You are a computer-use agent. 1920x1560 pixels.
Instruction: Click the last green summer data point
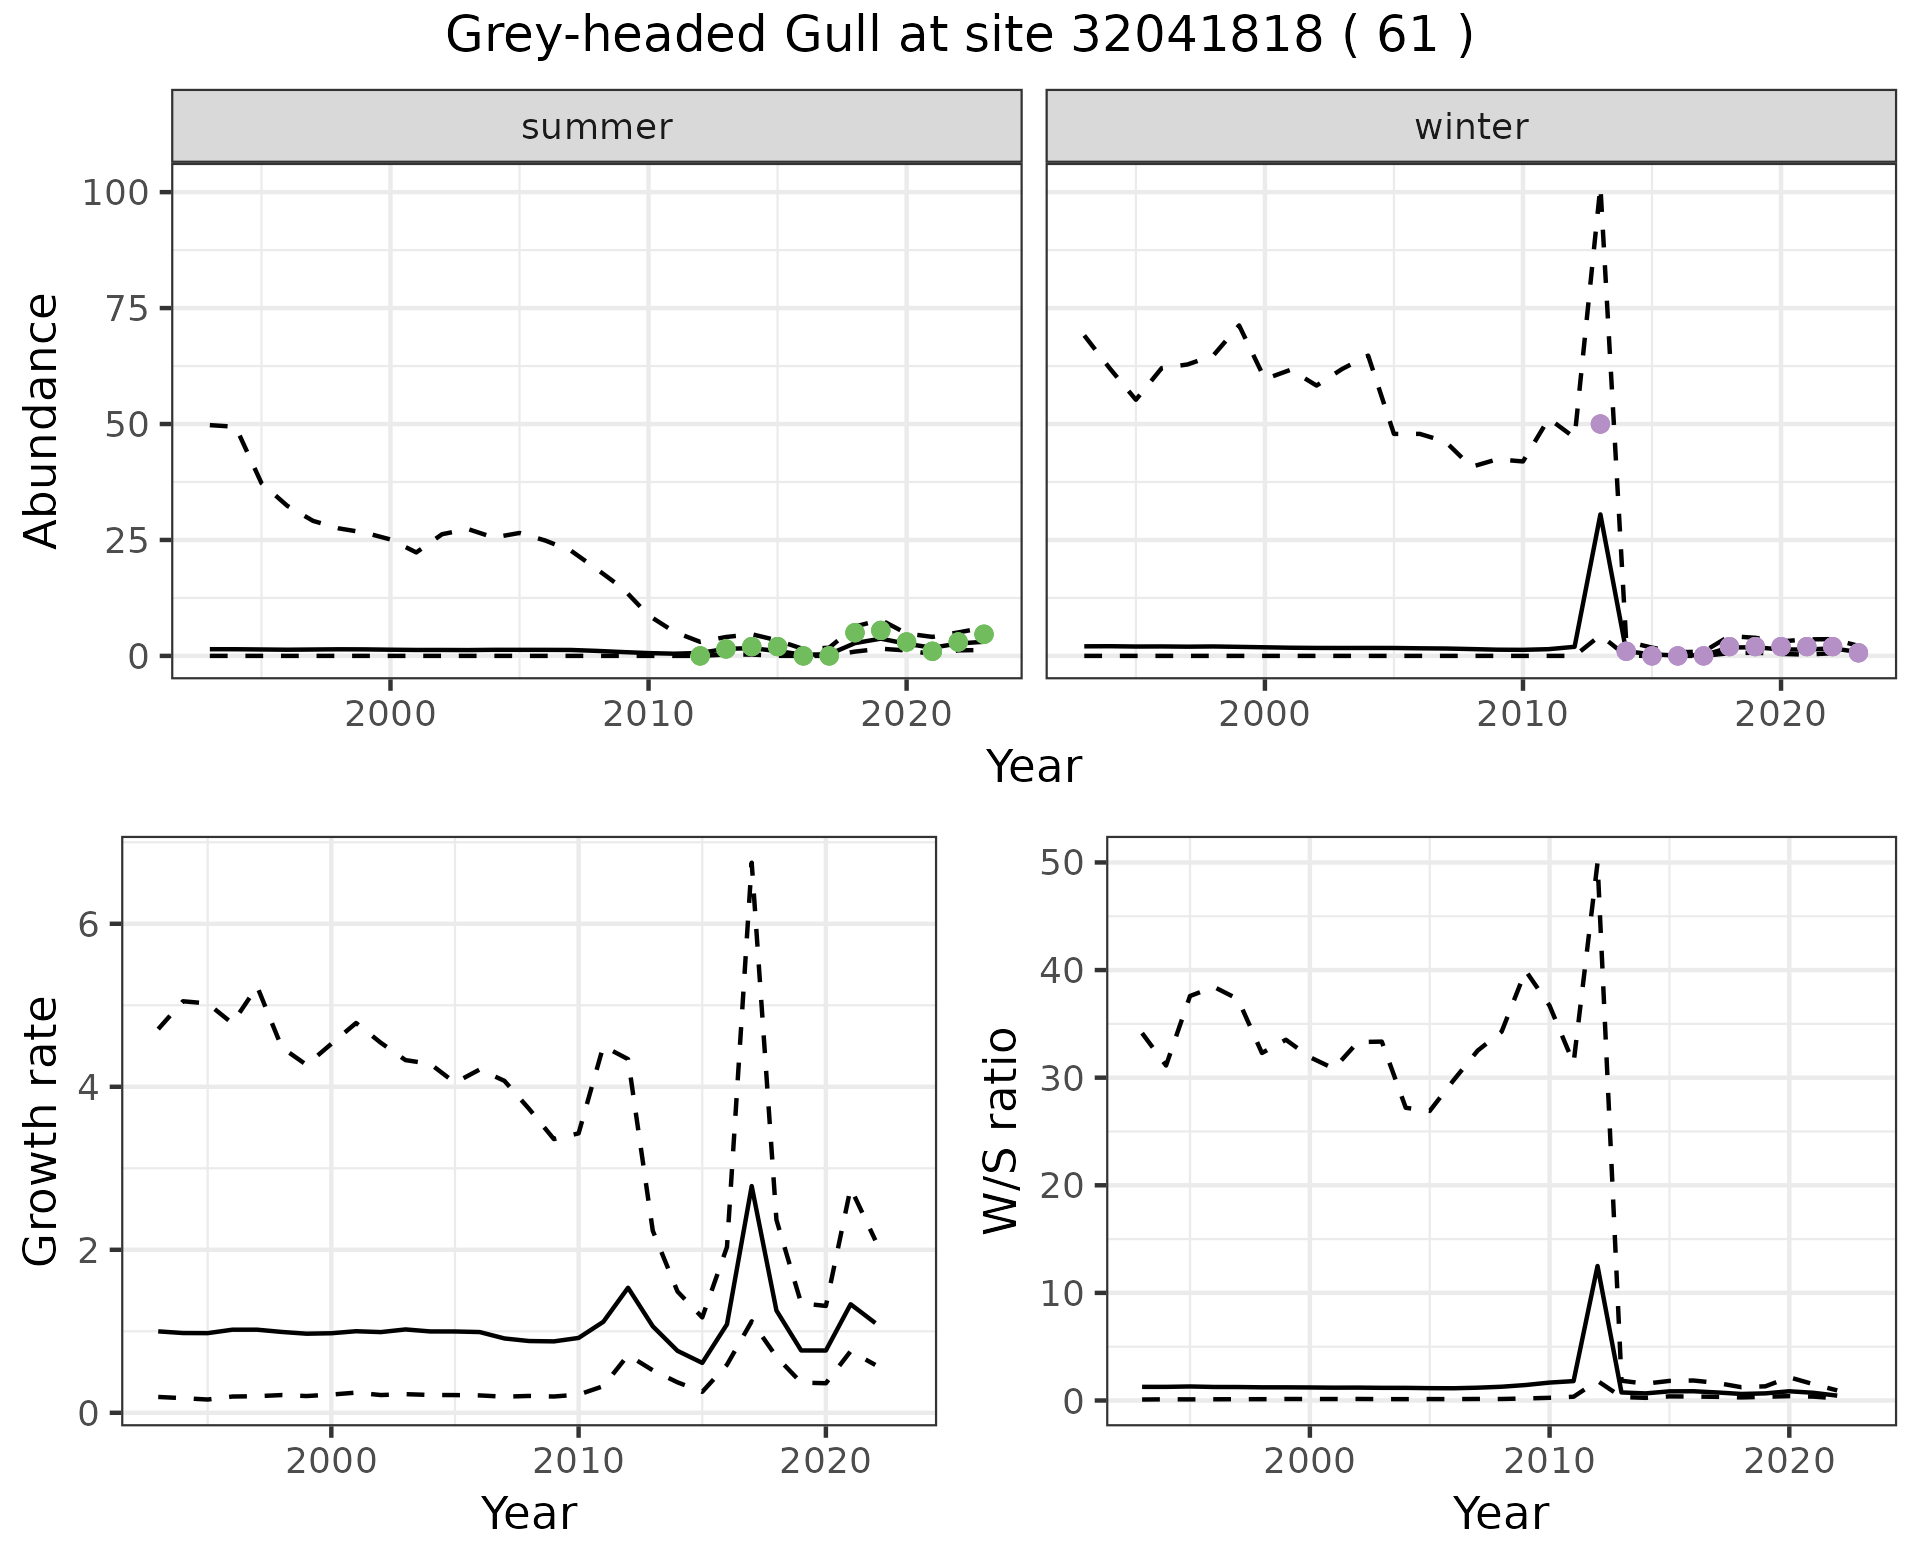coord(984,634)
